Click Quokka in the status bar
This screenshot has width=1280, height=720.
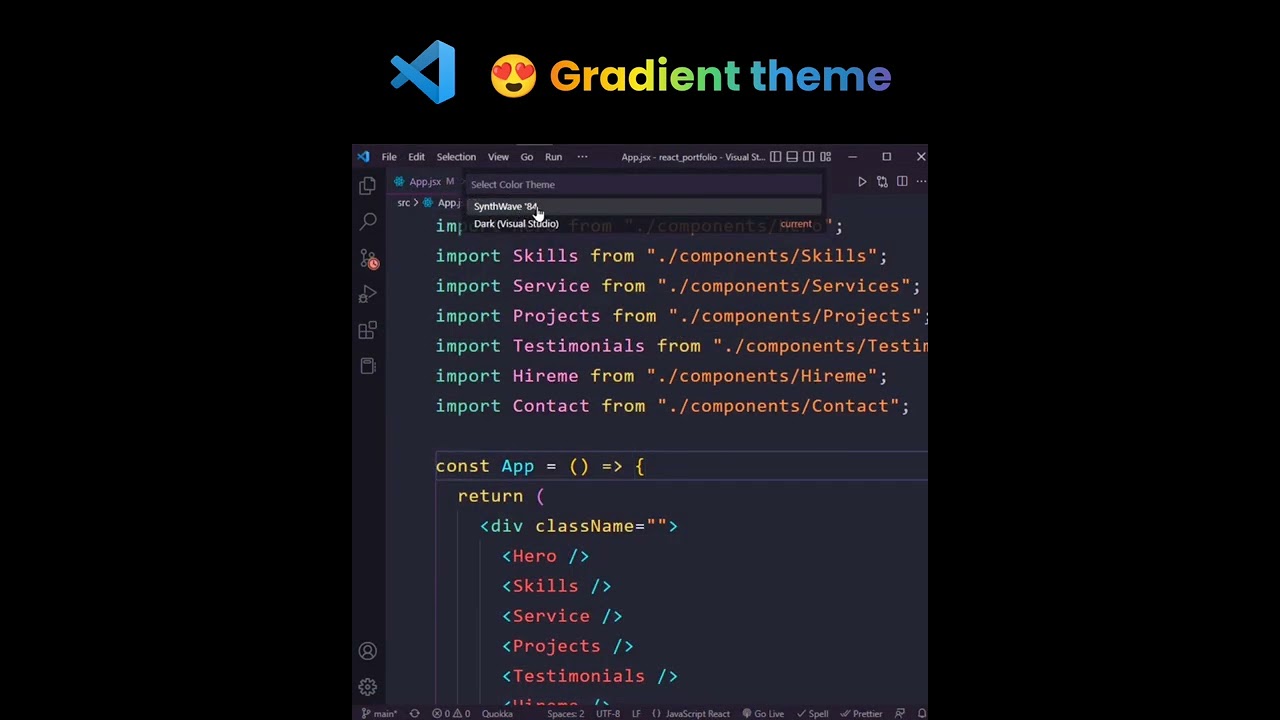(497, 714)
